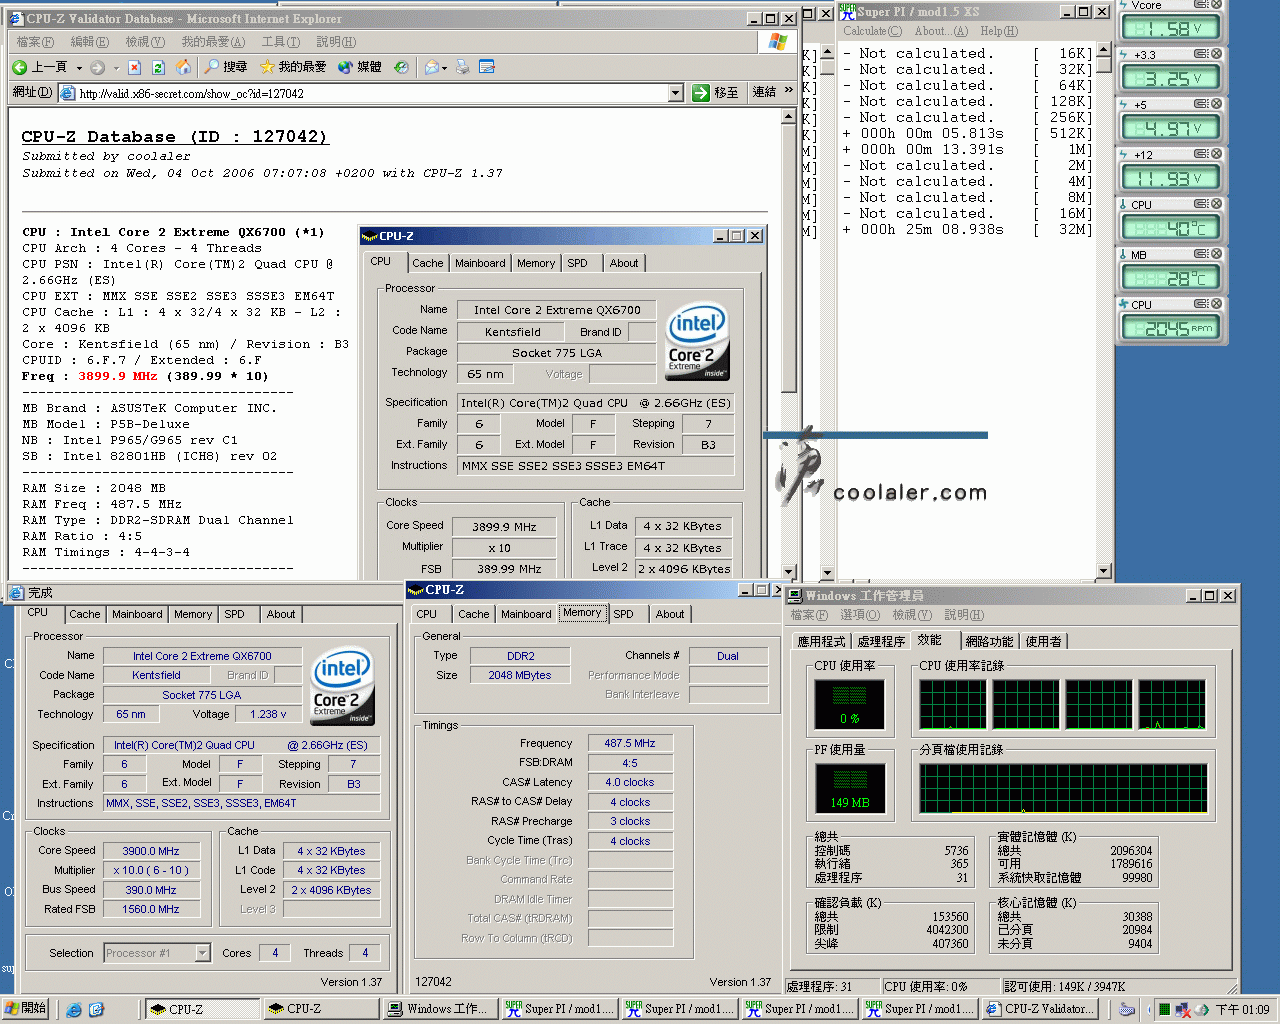This screenshot has height=1024, width=1280.
Task: Close the Vcore sensor widget
Action: 1217,4
